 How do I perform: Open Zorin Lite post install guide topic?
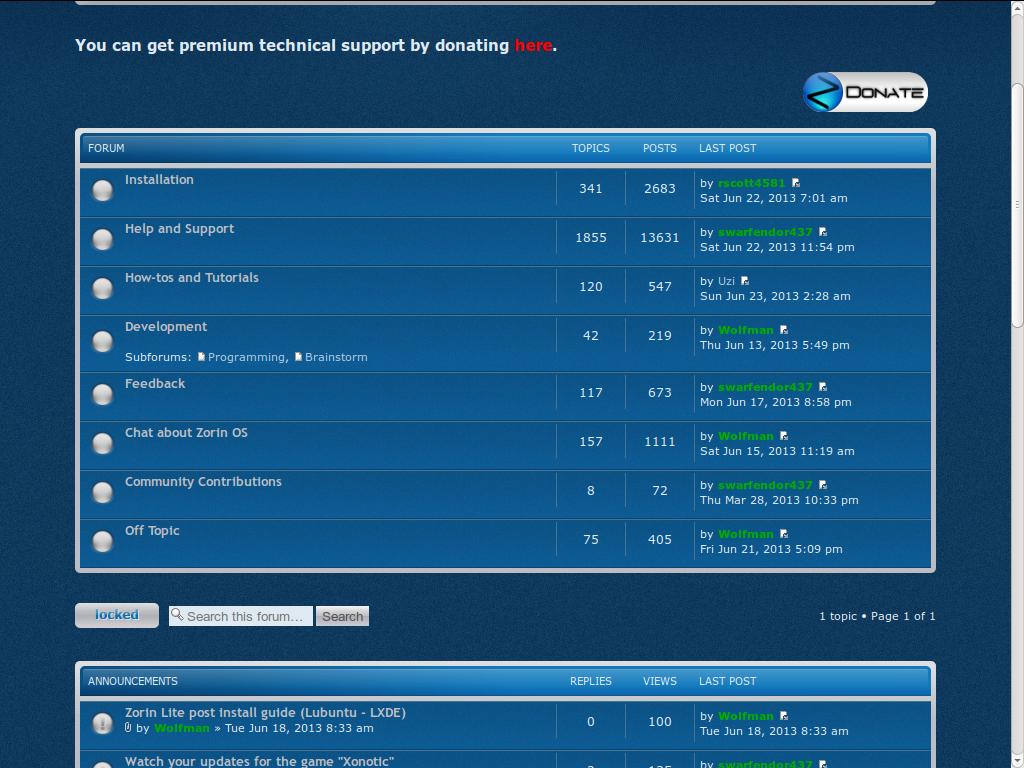click(x=265, y=713)
